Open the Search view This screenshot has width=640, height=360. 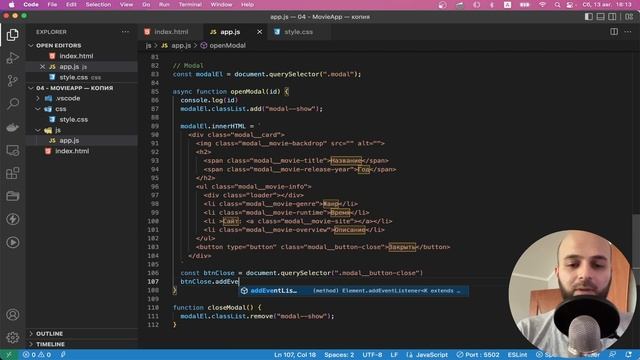click(13, 104)
